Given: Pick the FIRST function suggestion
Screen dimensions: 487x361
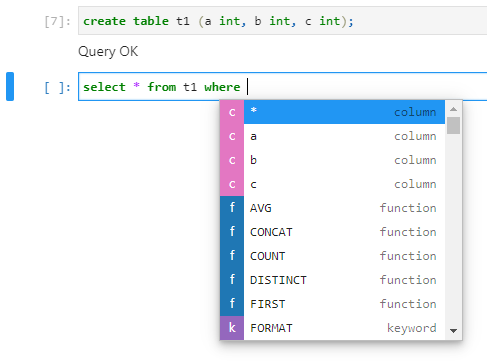Looking at the screenshot, I should tap(332, 304).
